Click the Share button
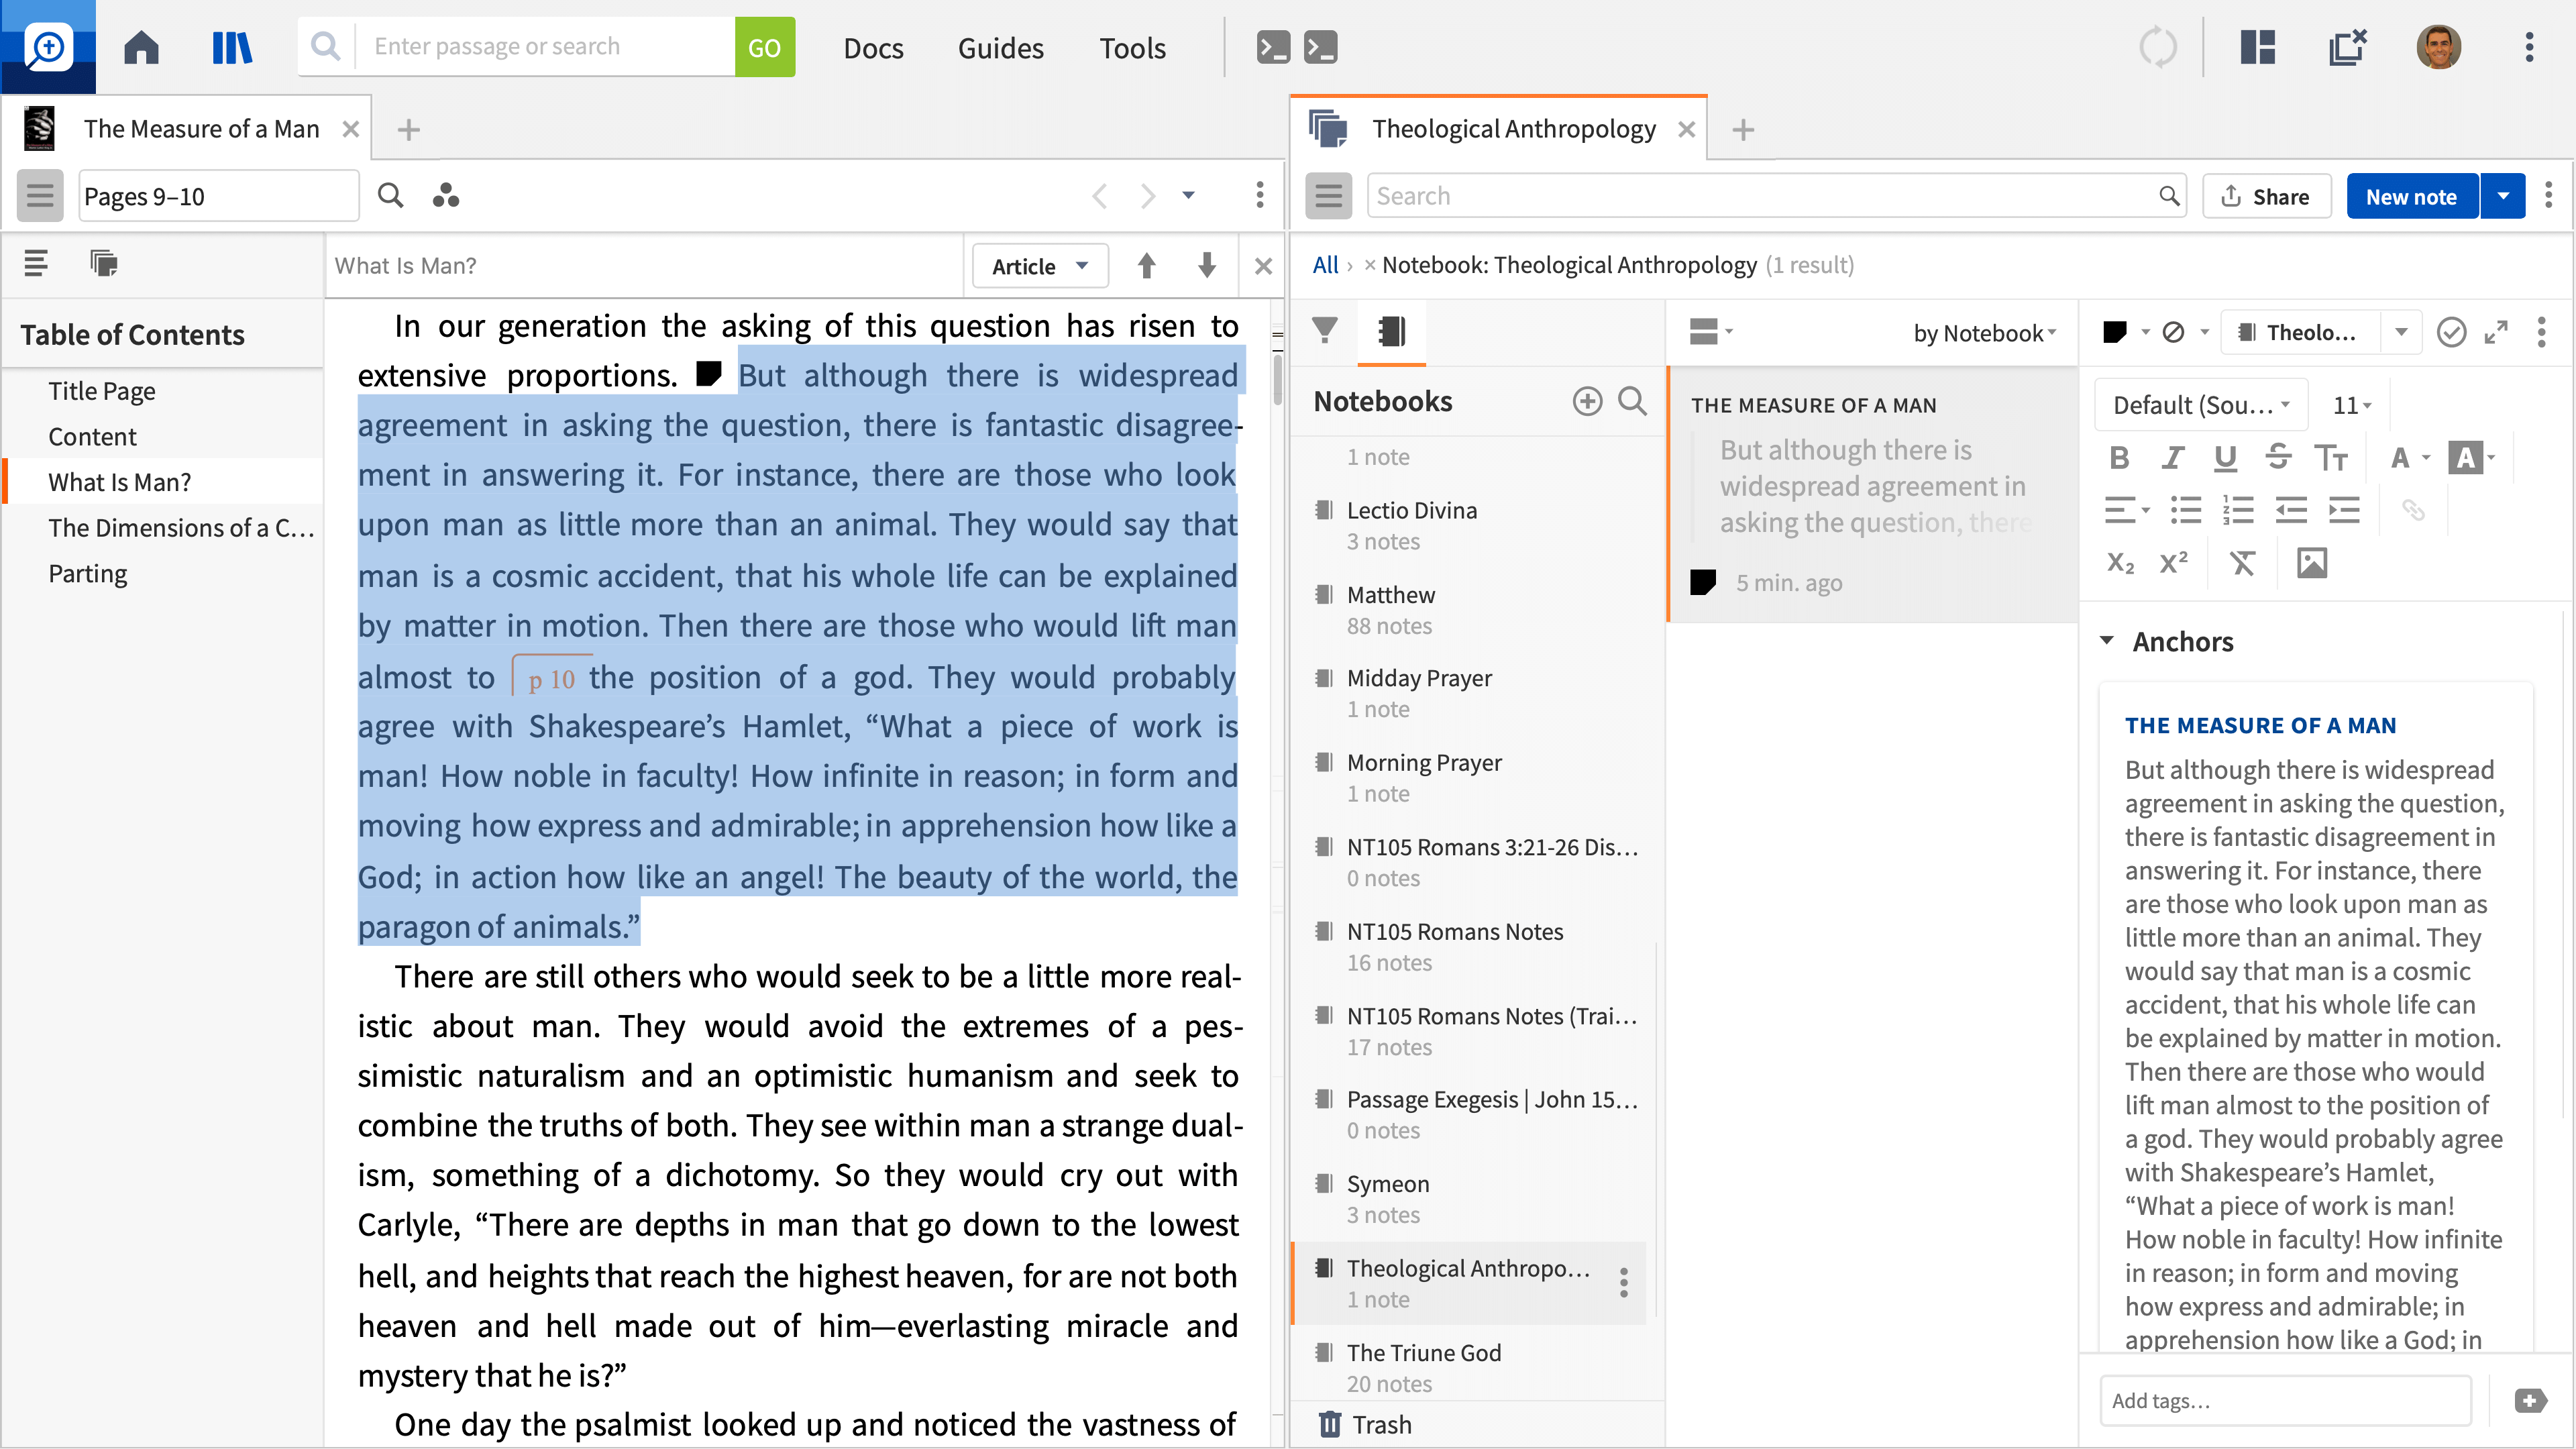 coord(2267,196)
